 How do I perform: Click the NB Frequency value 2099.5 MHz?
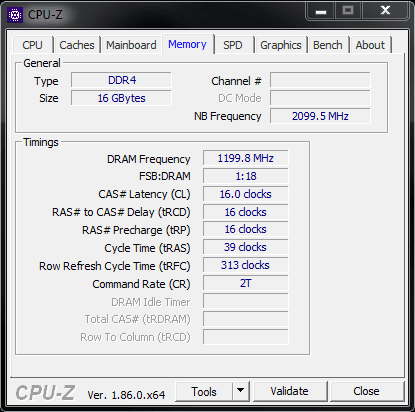tap(320, 116)
